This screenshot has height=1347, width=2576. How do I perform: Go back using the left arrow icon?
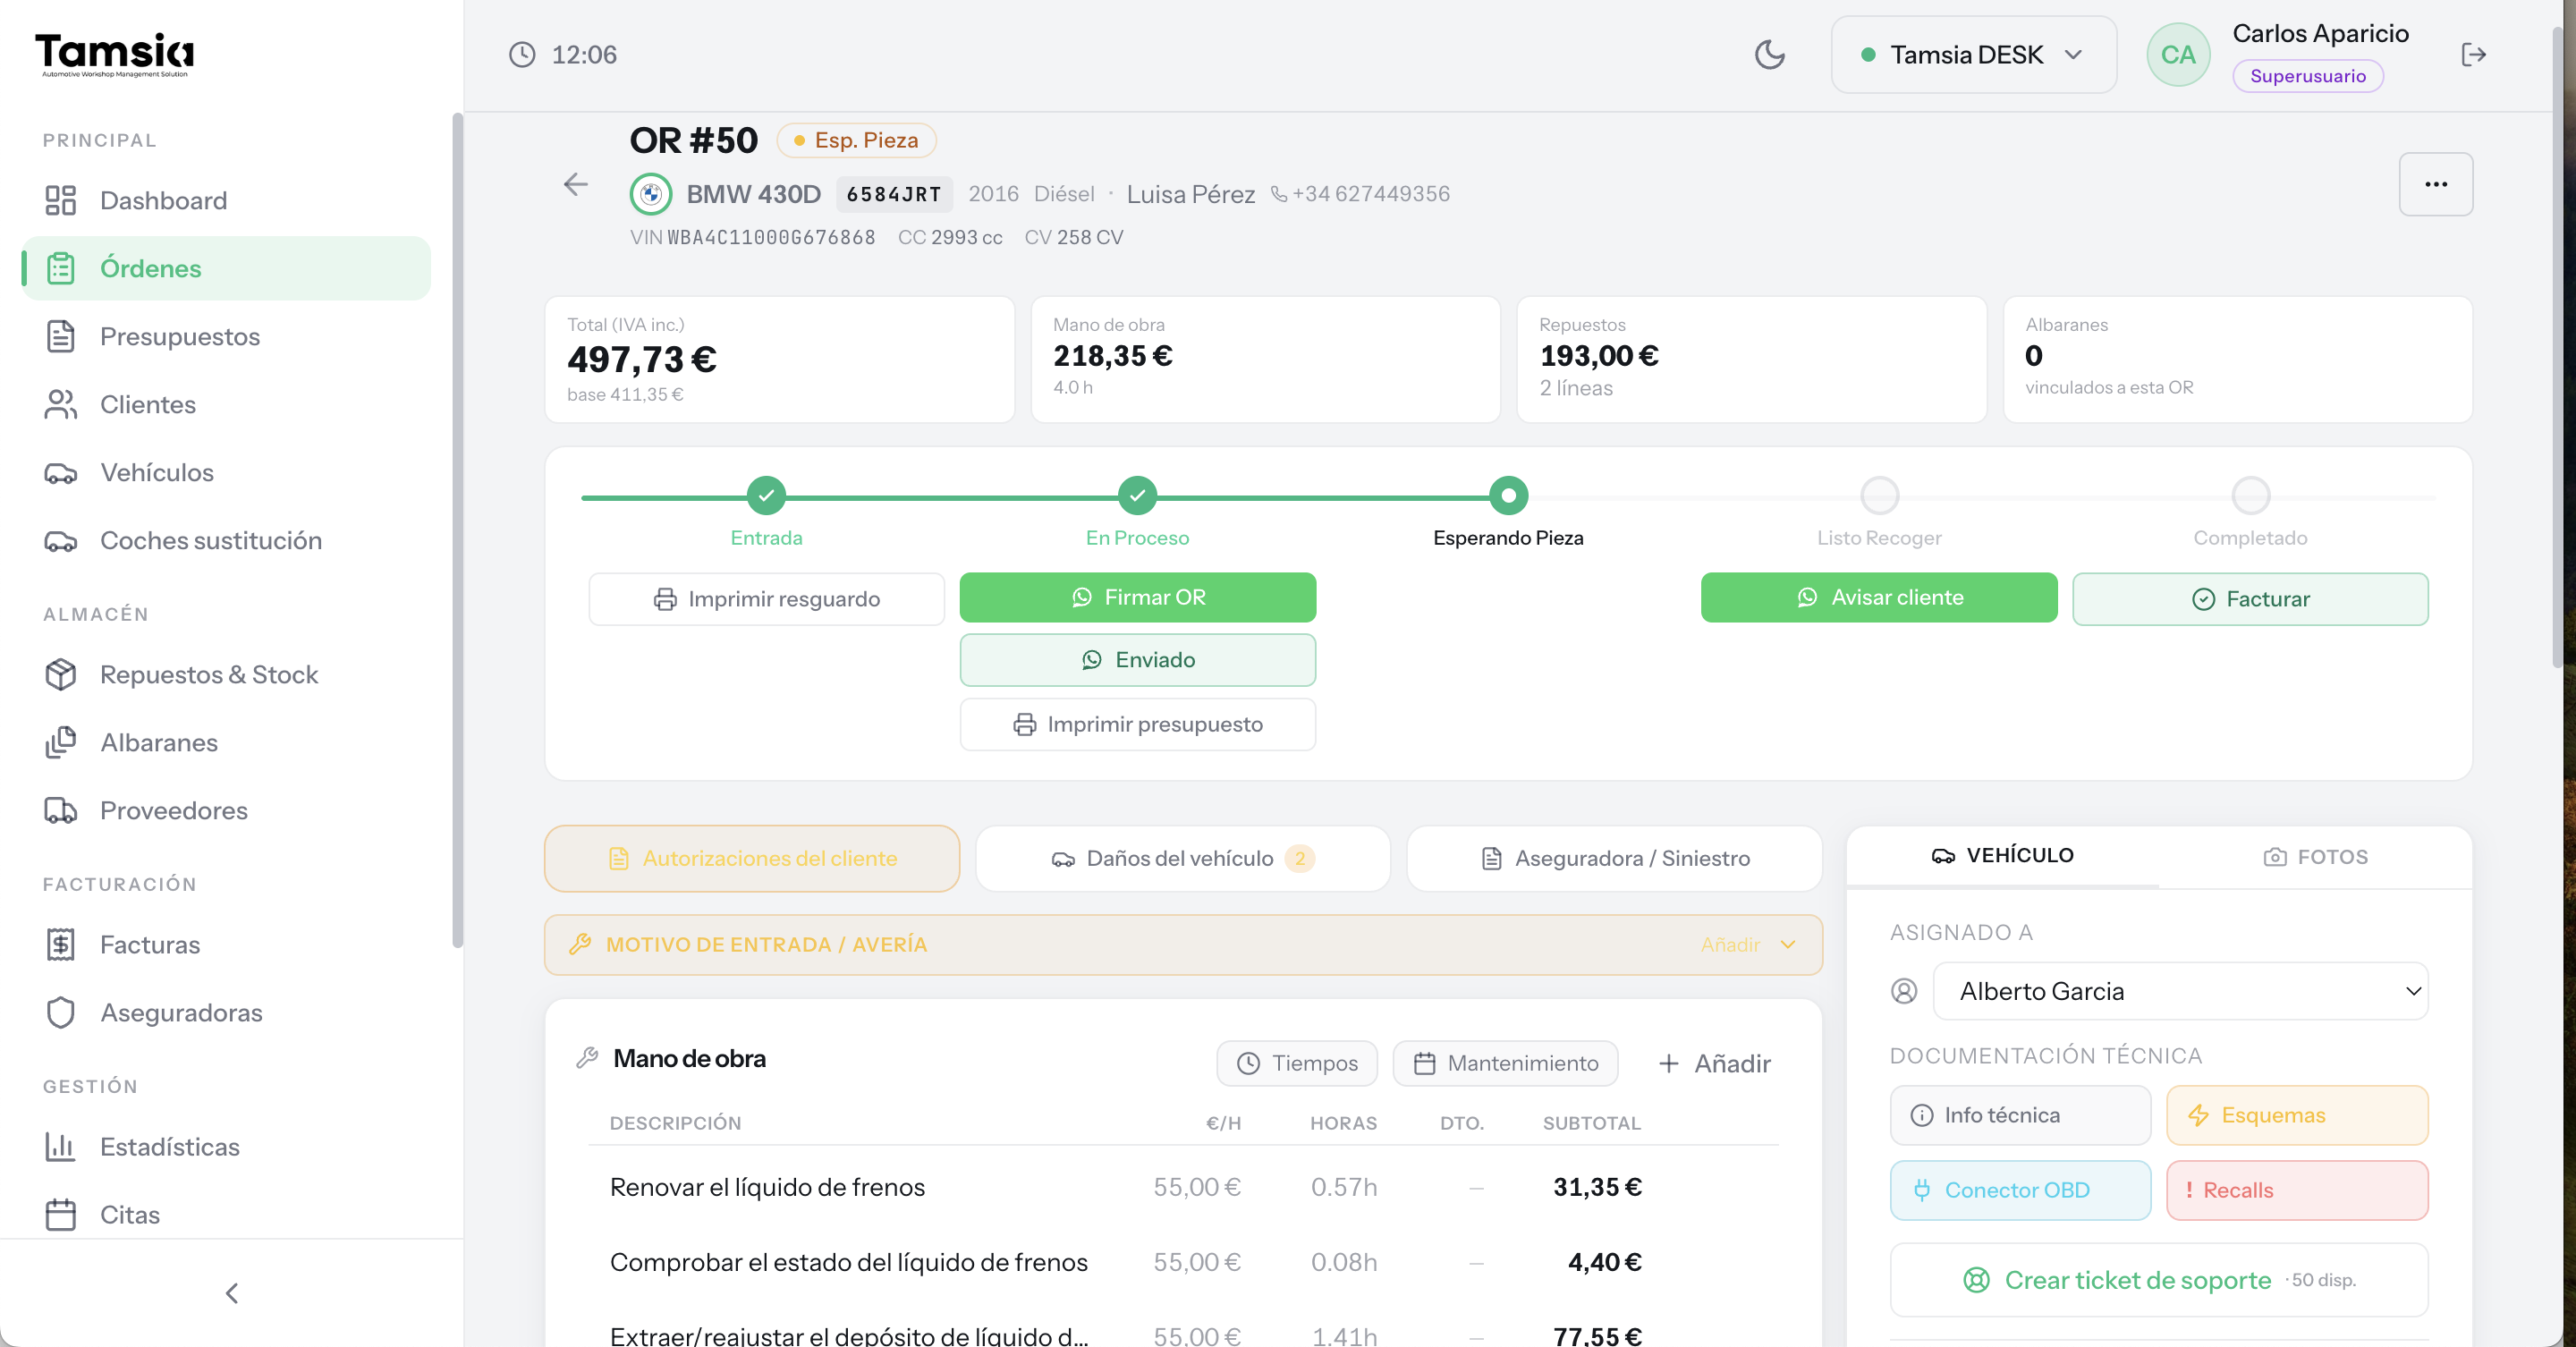pyautogui.click(x=575, y=184)
